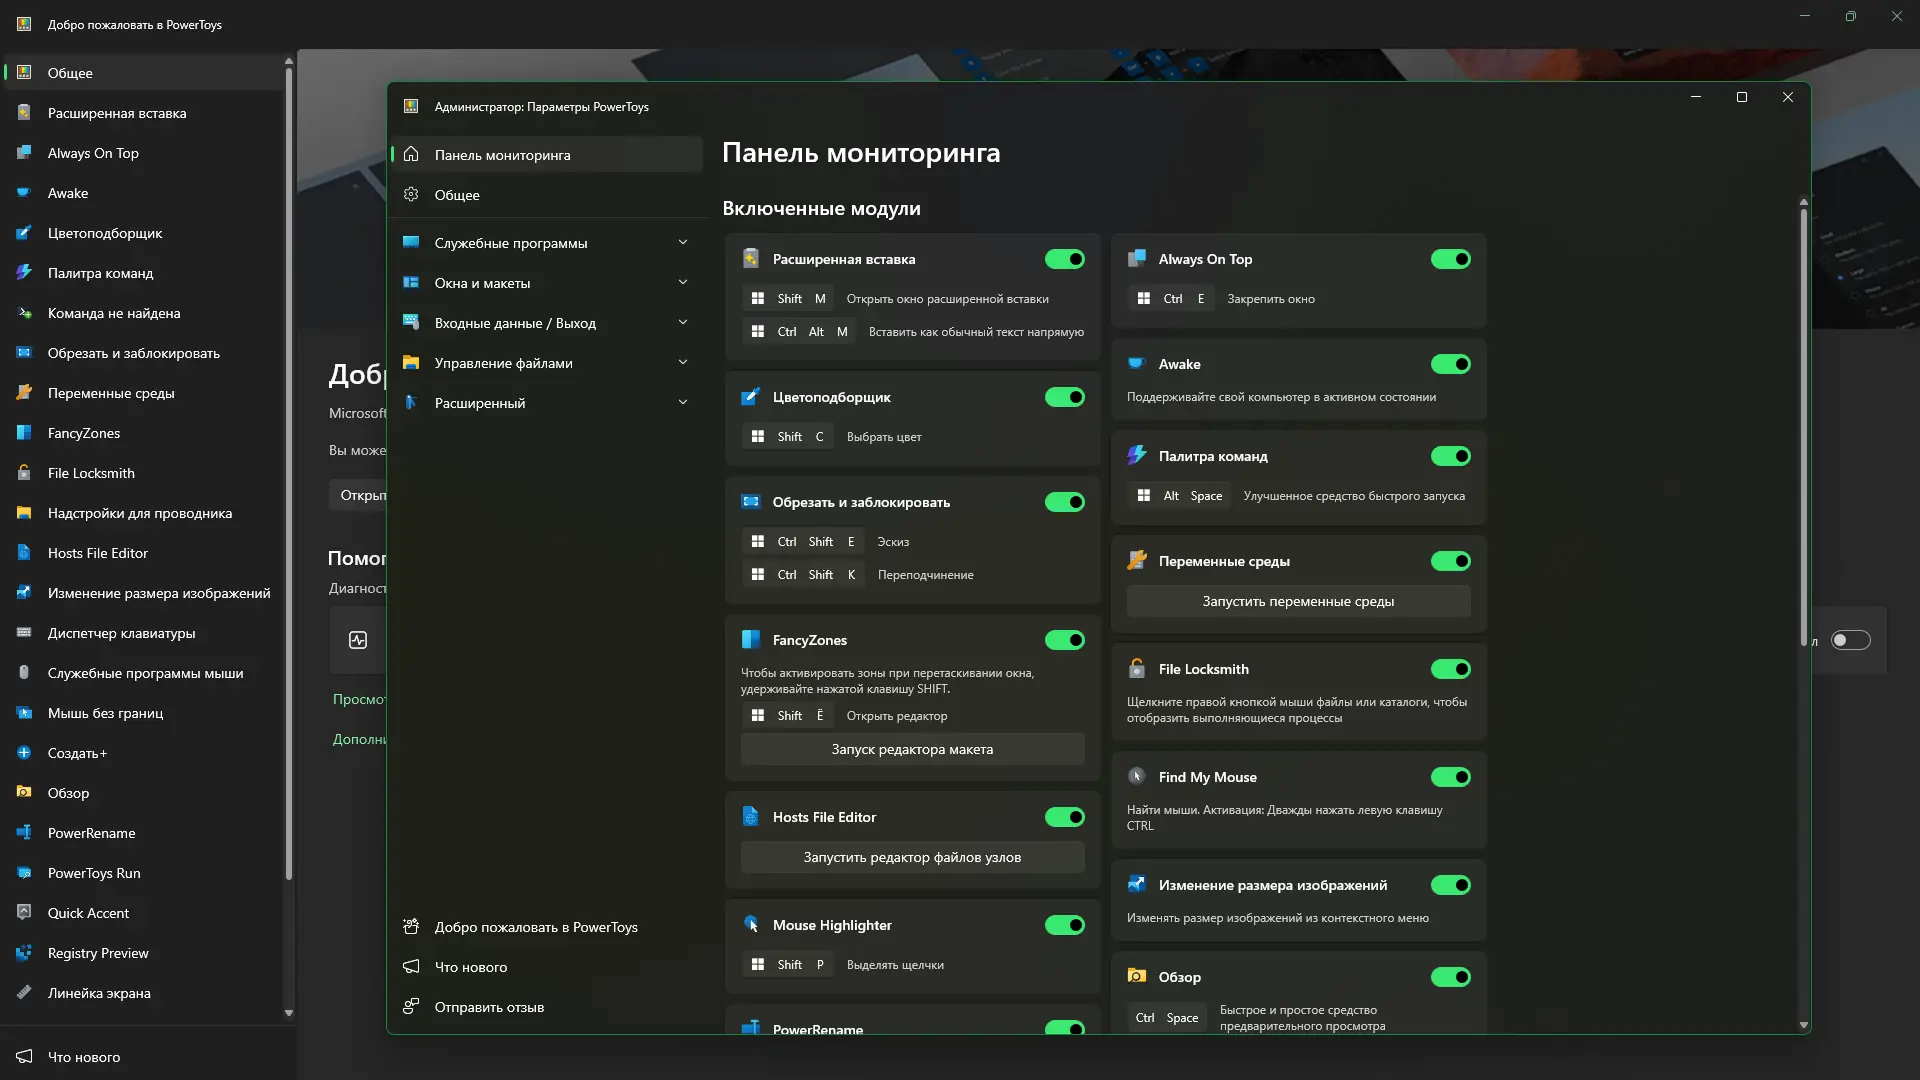Click the Registry Preview icon in the sidebar

point(24,953)
